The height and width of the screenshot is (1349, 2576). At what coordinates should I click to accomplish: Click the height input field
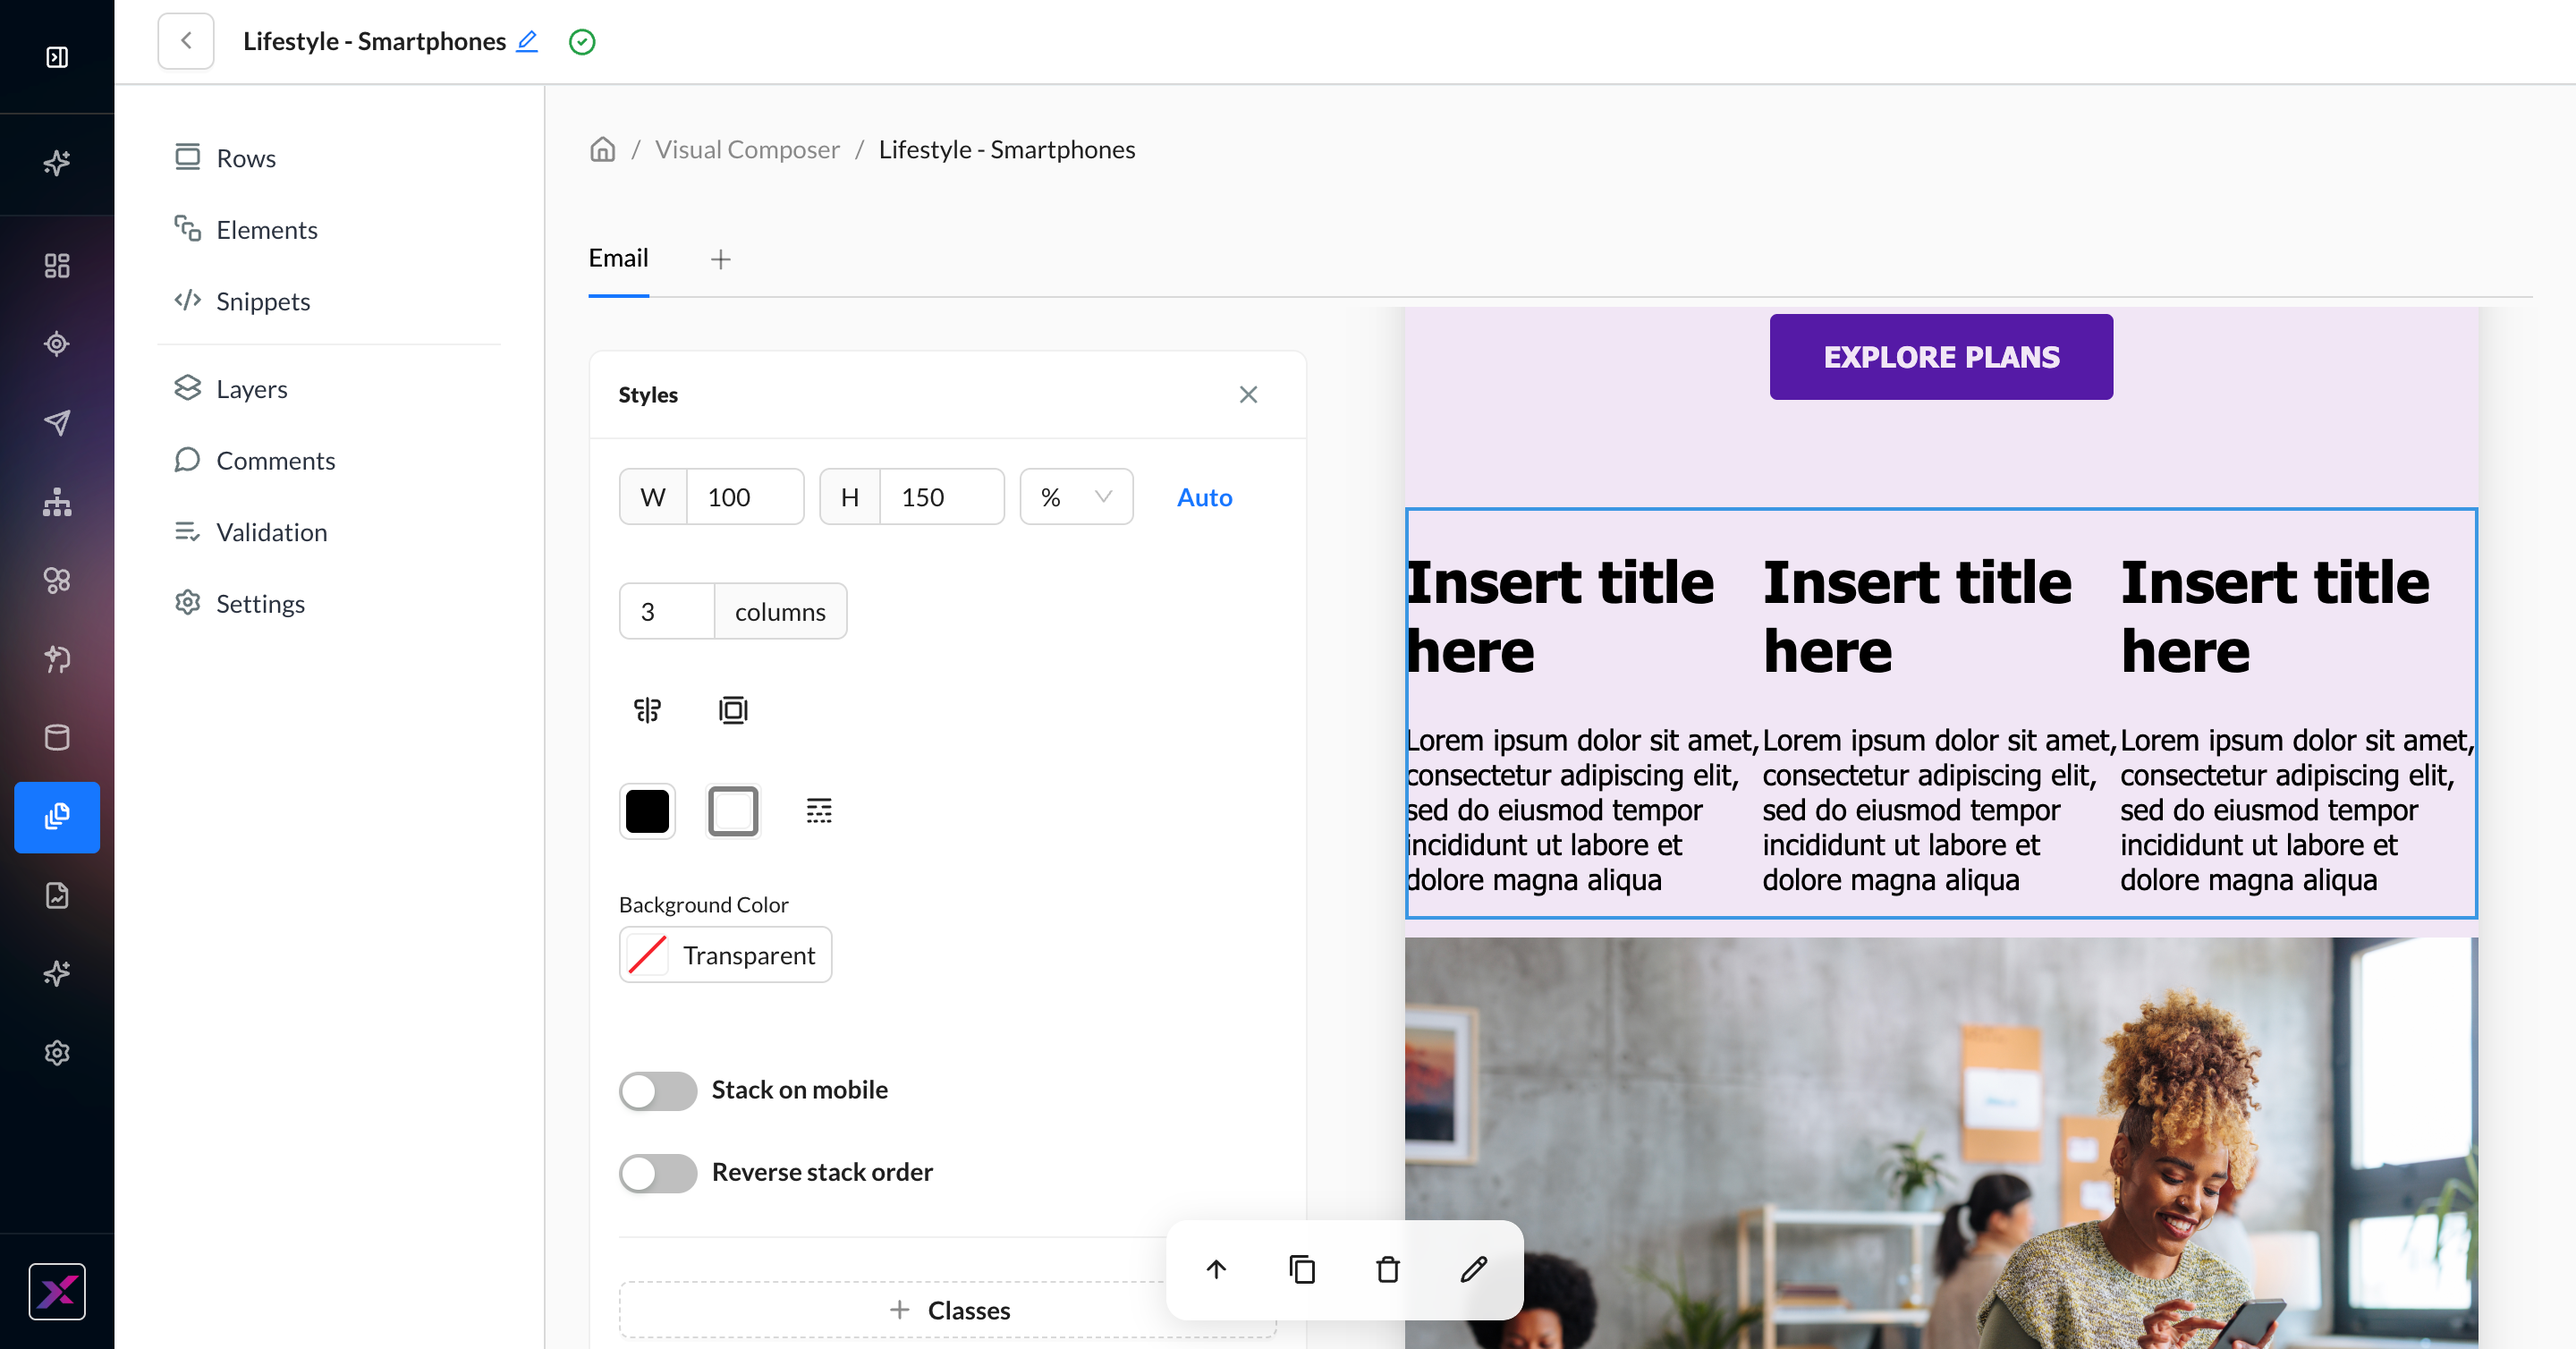coord(941,497)
